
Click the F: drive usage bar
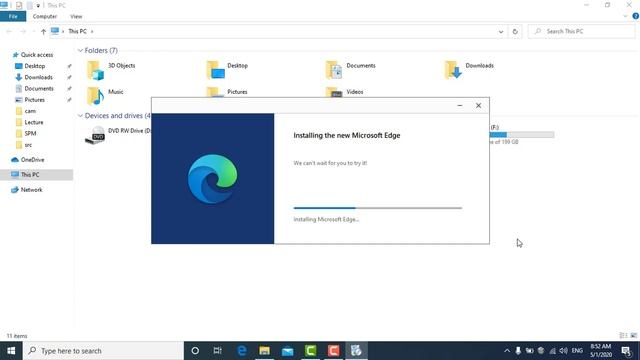coord(522,135)
